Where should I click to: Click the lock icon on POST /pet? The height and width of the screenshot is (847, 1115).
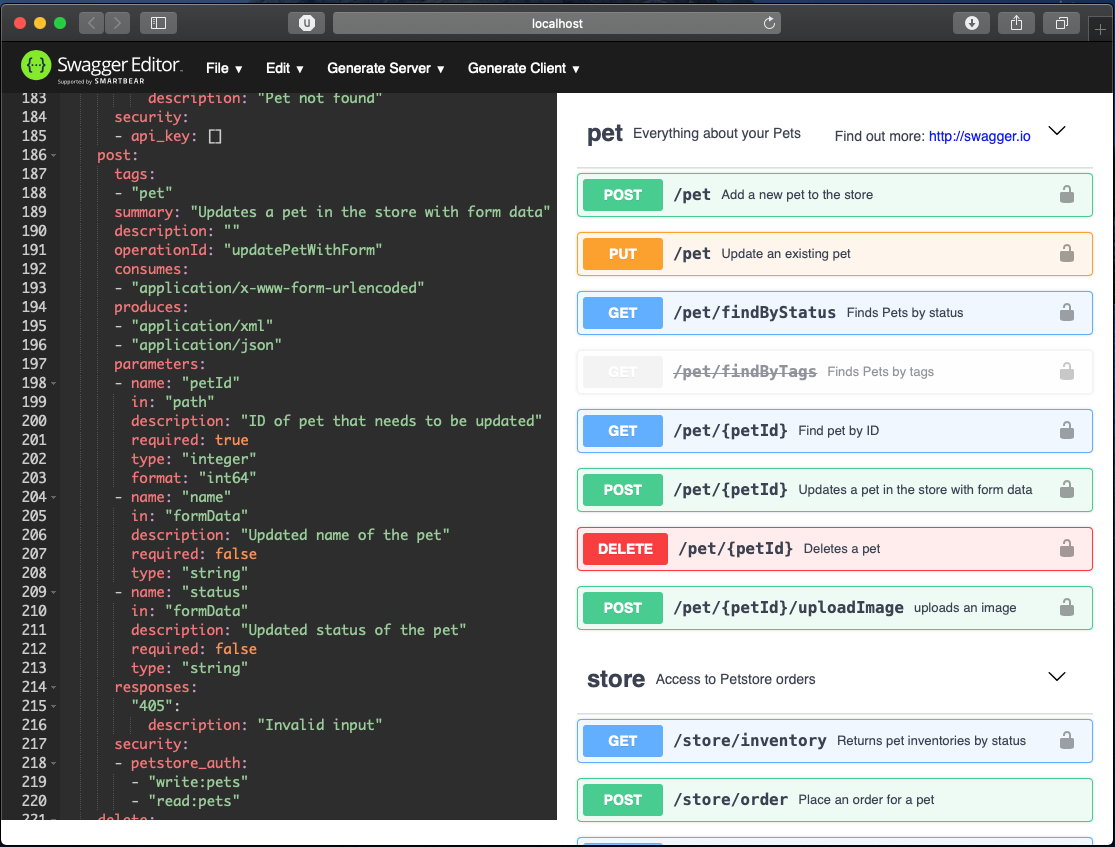click(1066, 195)
